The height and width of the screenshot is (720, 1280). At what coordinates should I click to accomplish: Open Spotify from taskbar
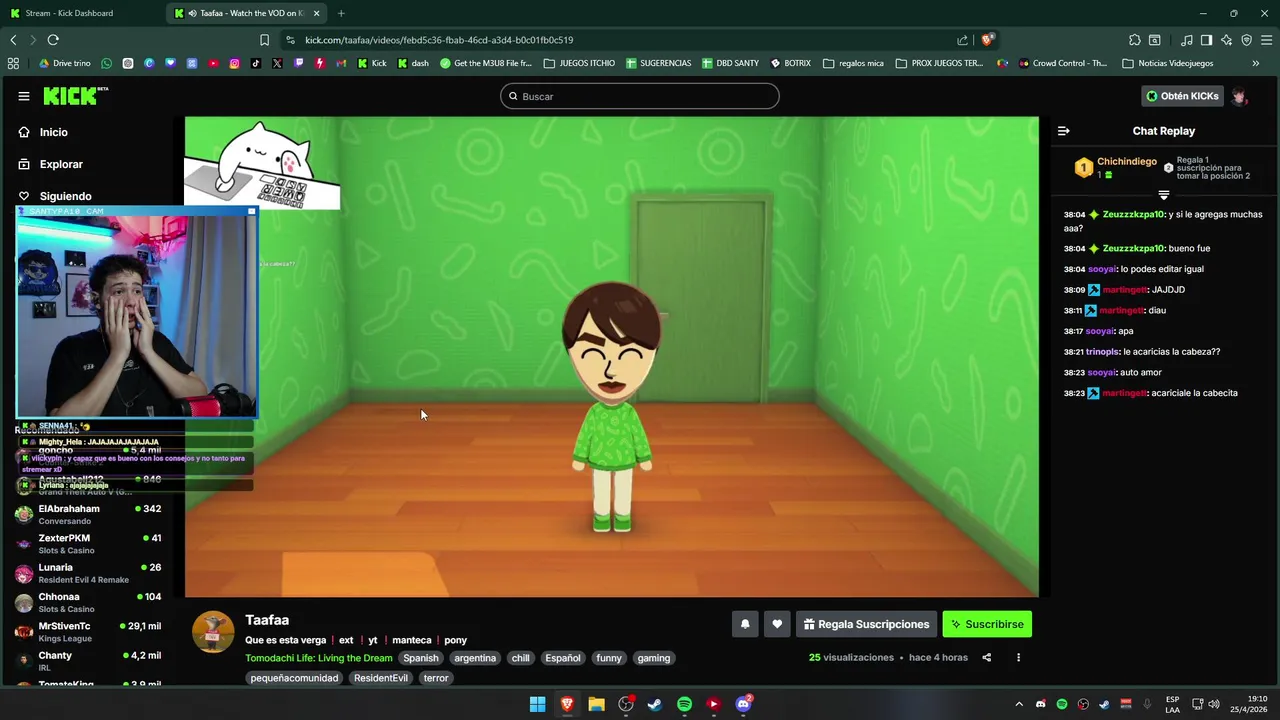(x=684, y=704)
